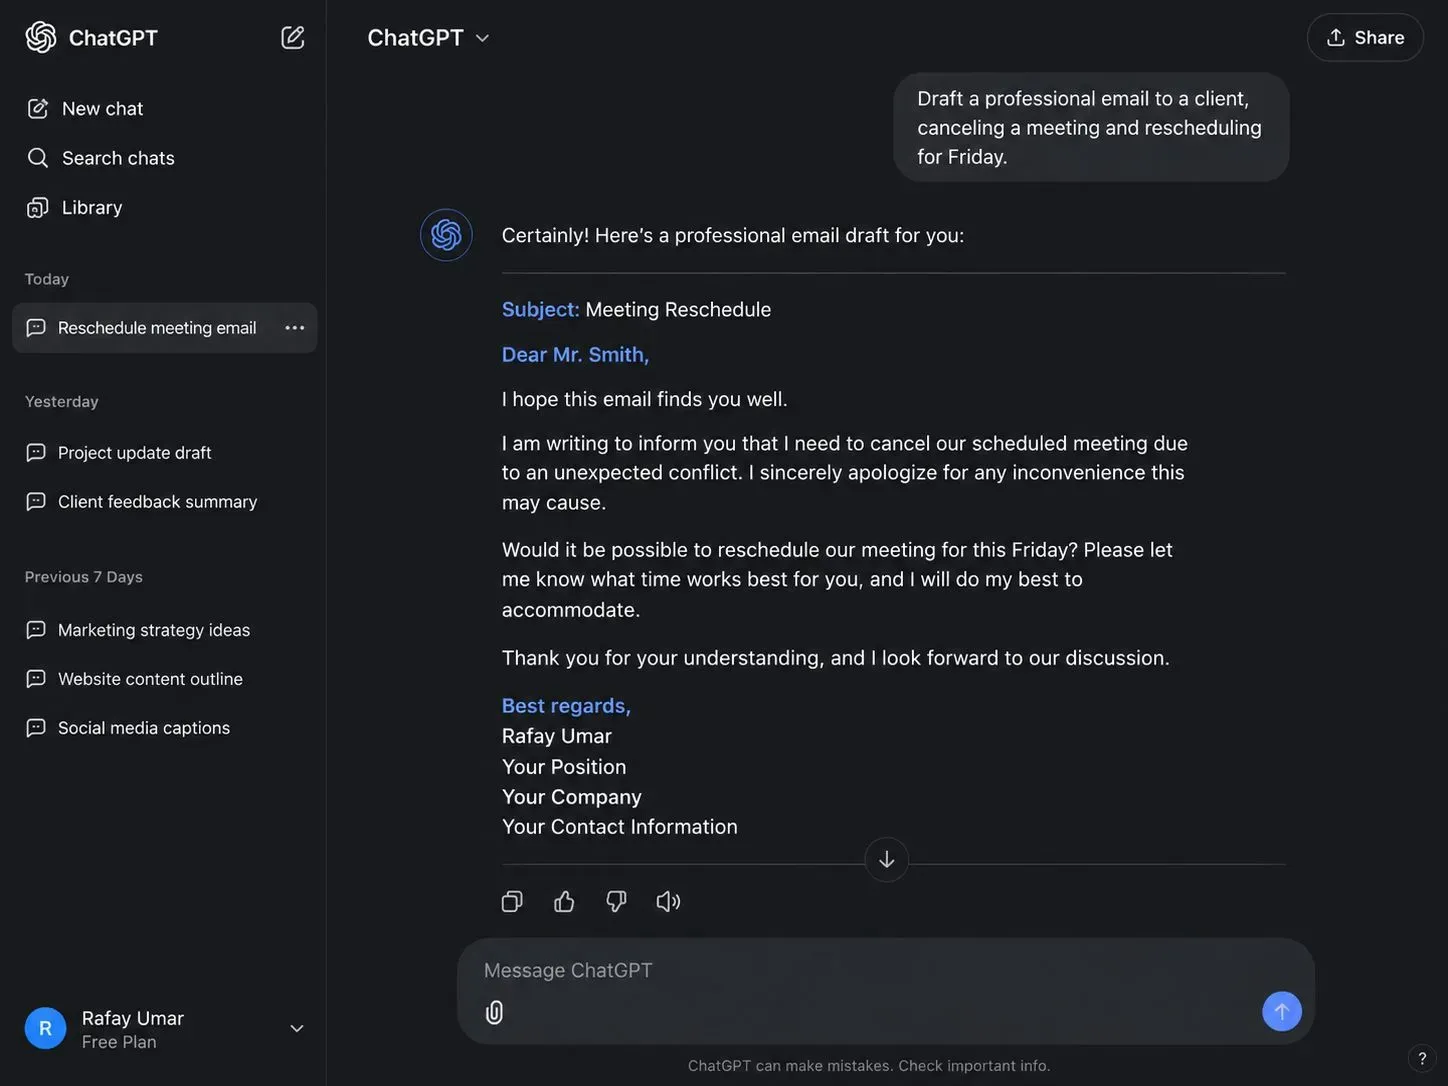This screenshot has height=1086, width=1448.
Task: Give thumbs up to response
Action: (564, 902)
